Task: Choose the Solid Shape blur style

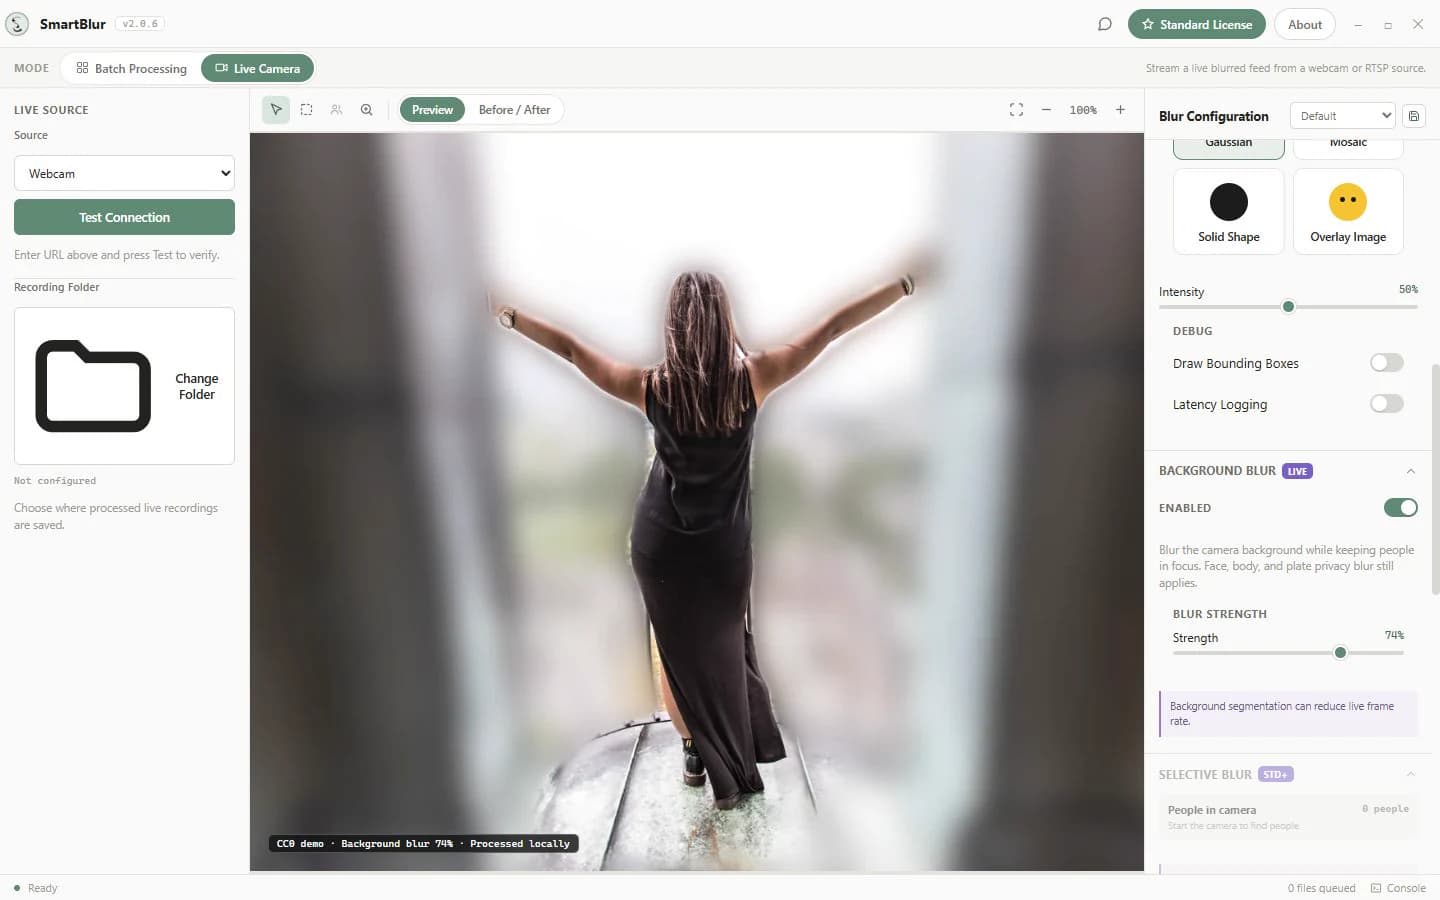Action: (1229, 212)
